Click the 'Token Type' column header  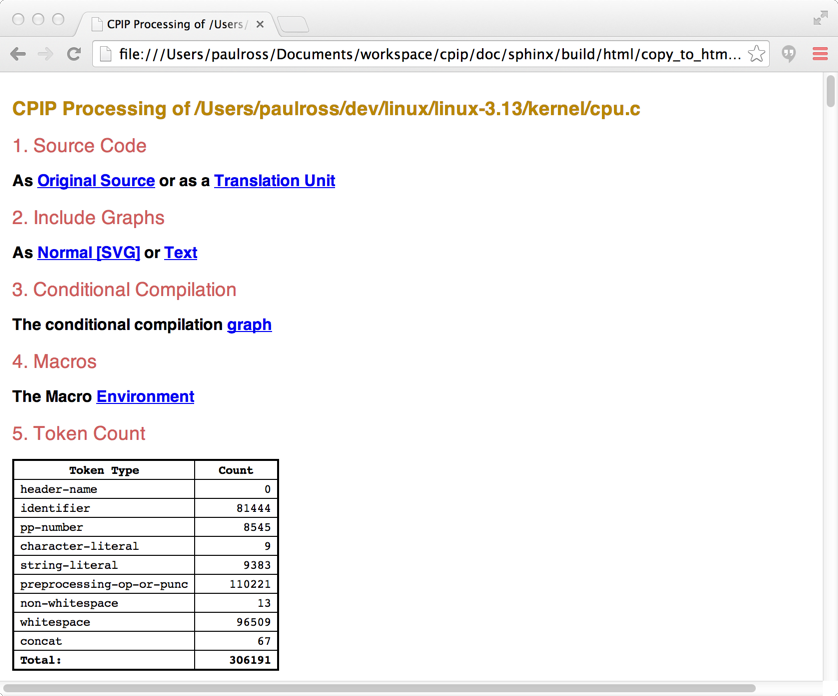tap(104, 470)
